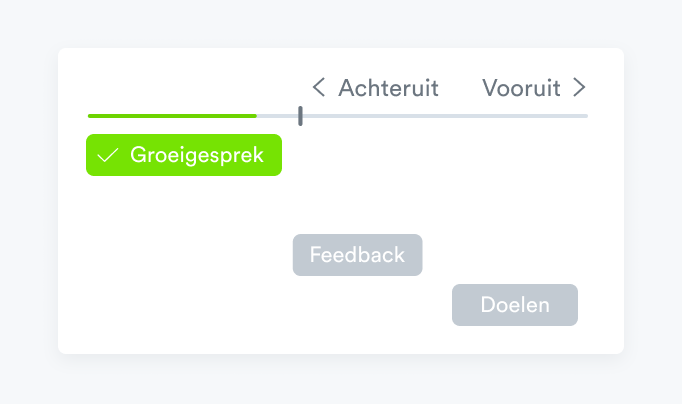Image resolution: width=682 pixels, height=404 pixels.
Task: Click the gray gap between green bar and marker
Action: tap(278, 116)
